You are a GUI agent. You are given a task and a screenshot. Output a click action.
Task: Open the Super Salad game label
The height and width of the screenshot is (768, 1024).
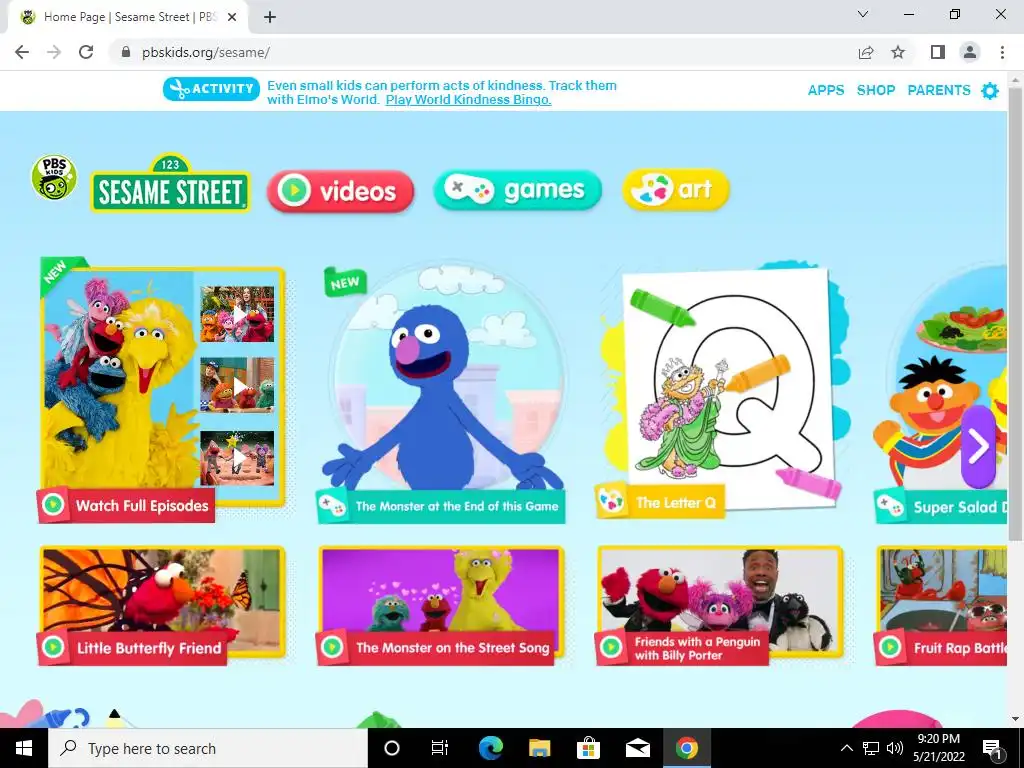940,507
